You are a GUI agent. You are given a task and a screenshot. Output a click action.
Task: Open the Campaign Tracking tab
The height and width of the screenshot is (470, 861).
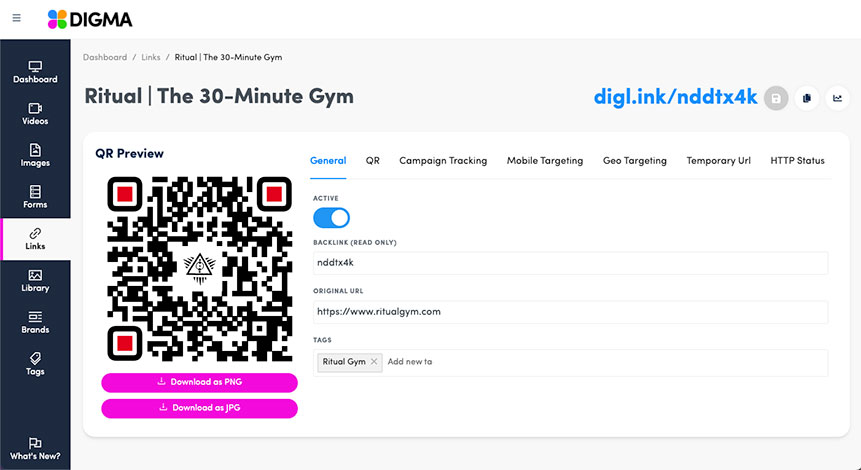[443, 161]
